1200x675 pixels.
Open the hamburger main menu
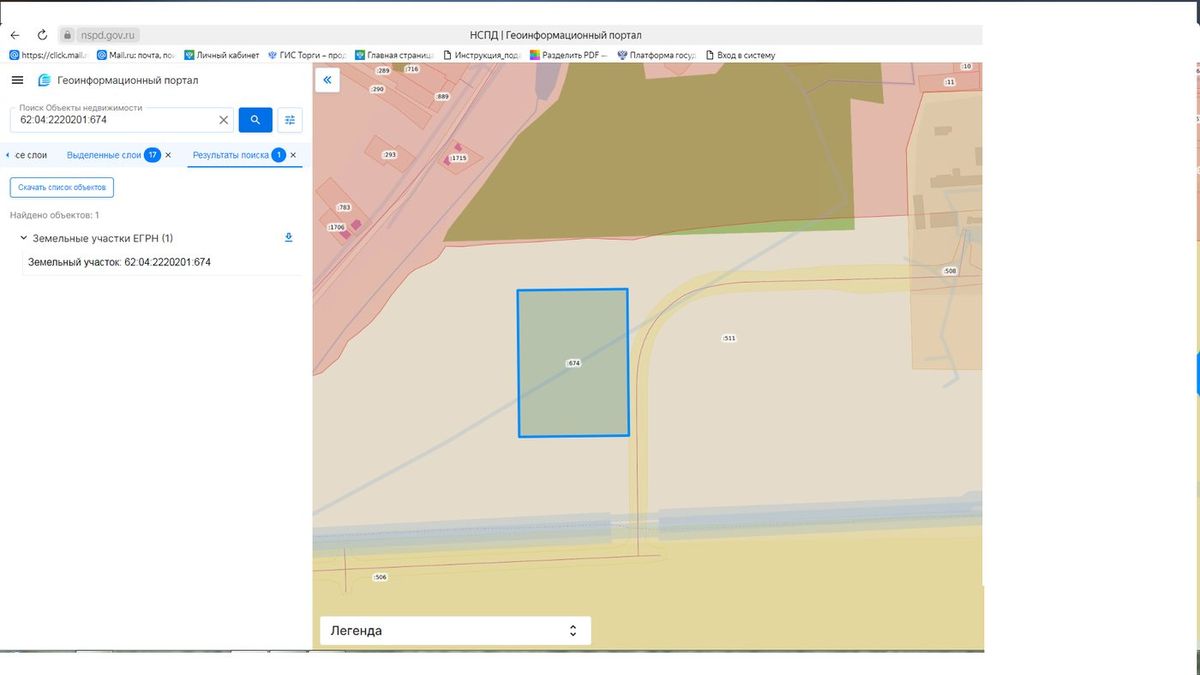tap(17, 80)
